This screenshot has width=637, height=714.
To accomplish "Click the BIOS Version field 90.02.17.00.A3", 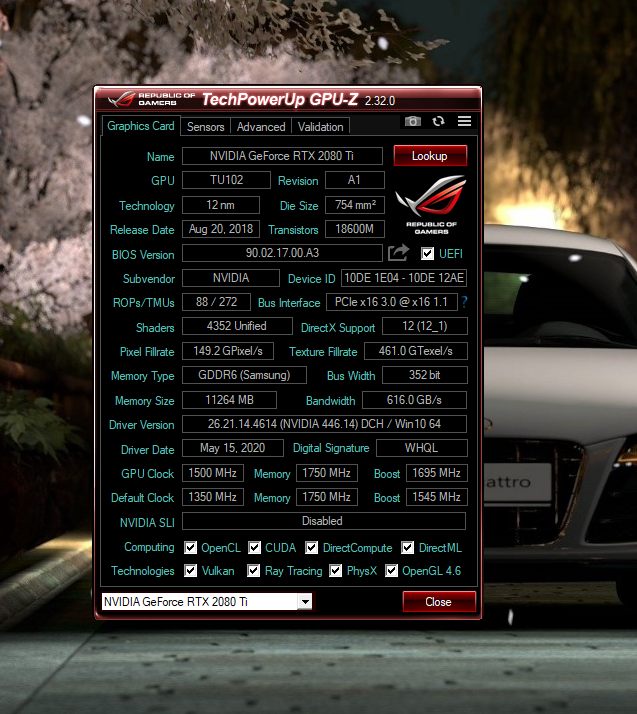I will (282, 253).
